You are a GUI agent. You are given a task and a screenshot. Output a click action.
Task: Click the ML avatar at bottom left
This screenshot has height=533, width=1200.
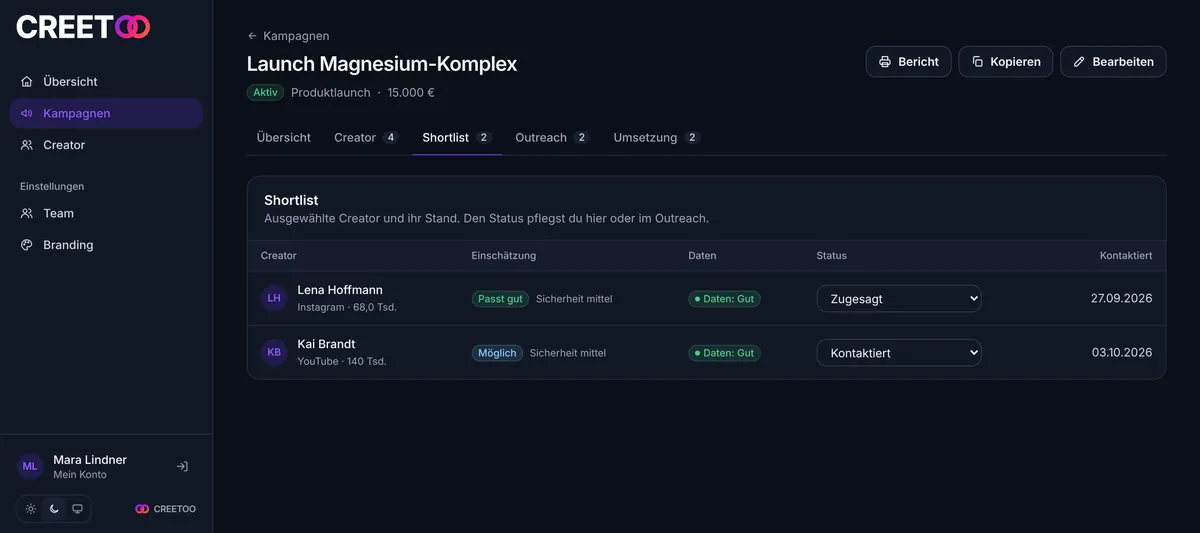click(30, 466)
